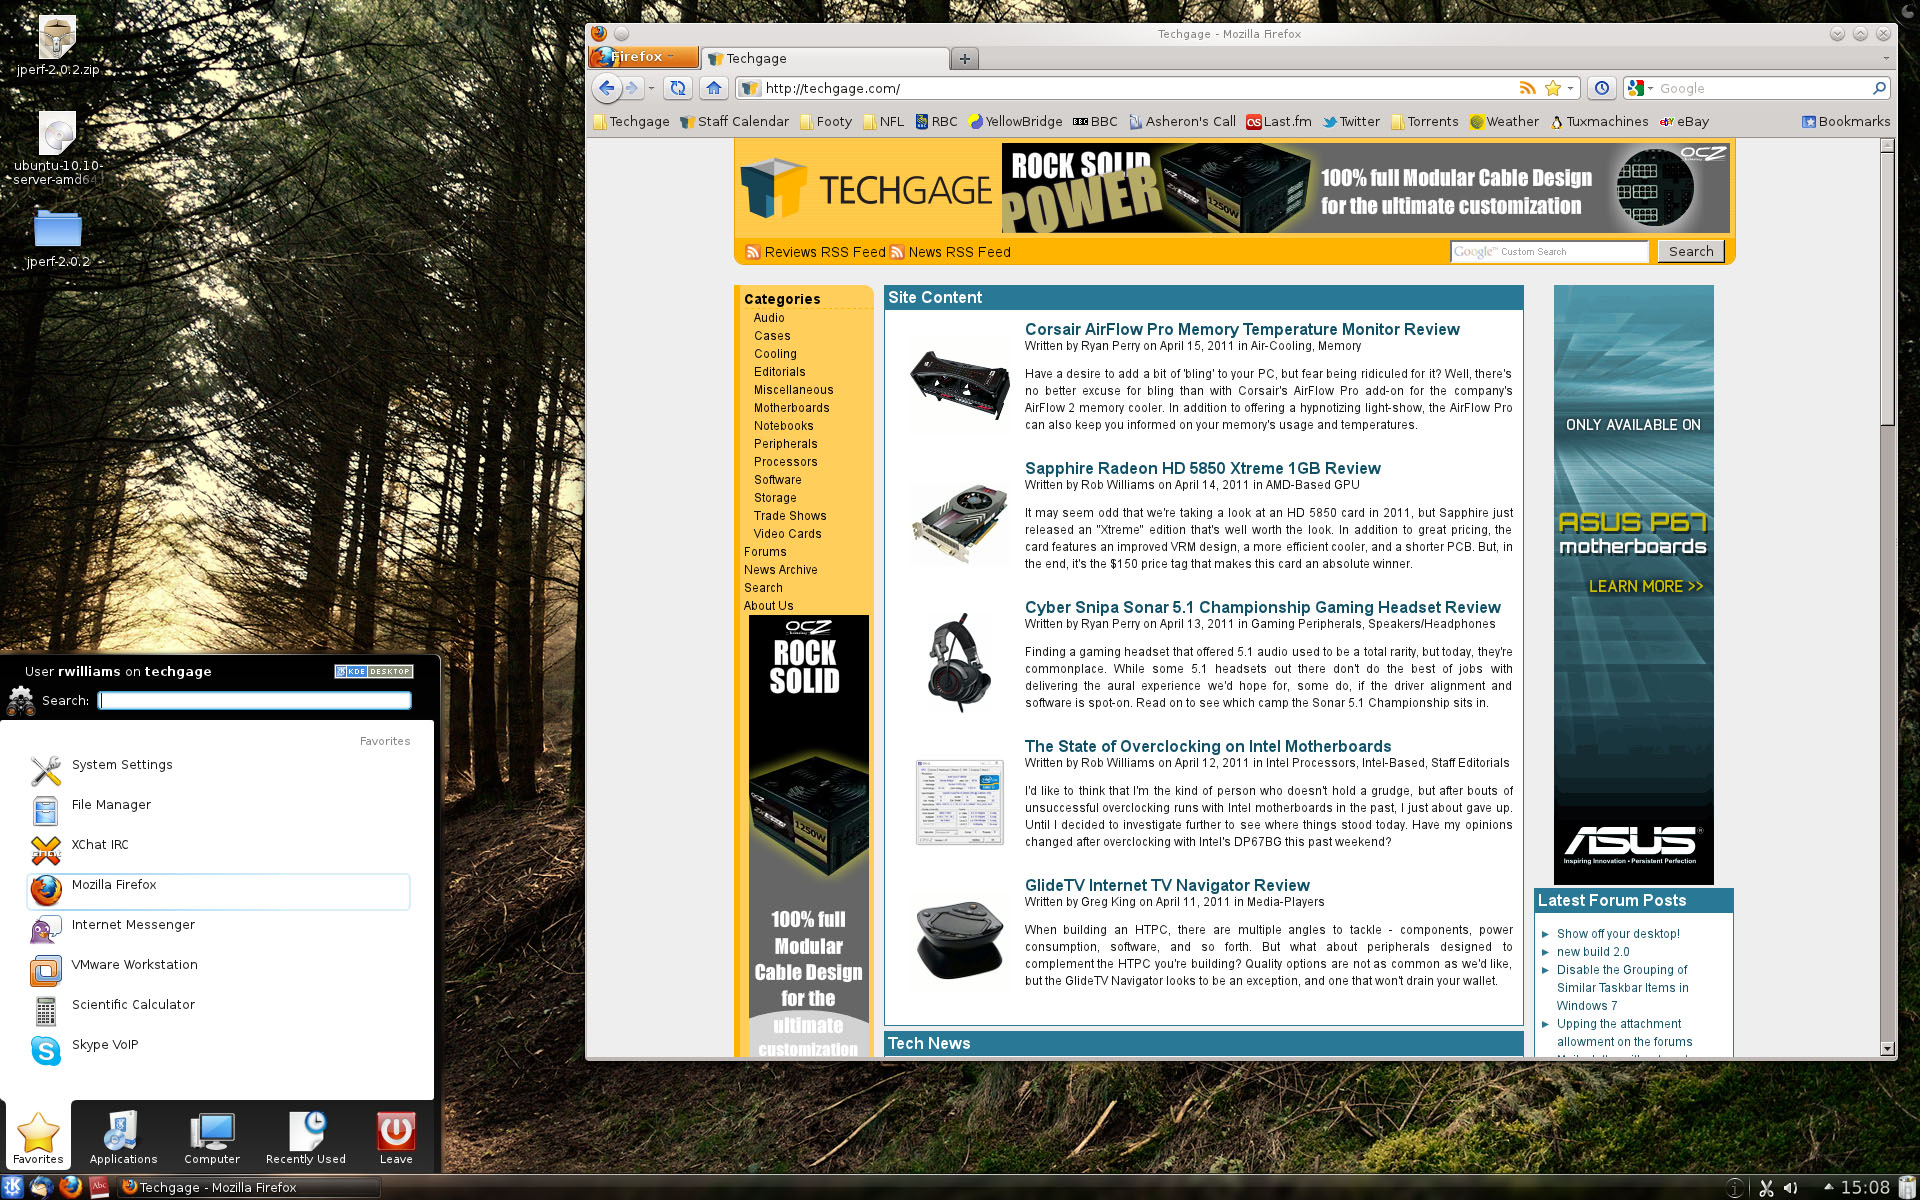The width and height of the screenshot is (1920, 1200).
Task: Click the bookmark star in address bar
Action: 1553,88
